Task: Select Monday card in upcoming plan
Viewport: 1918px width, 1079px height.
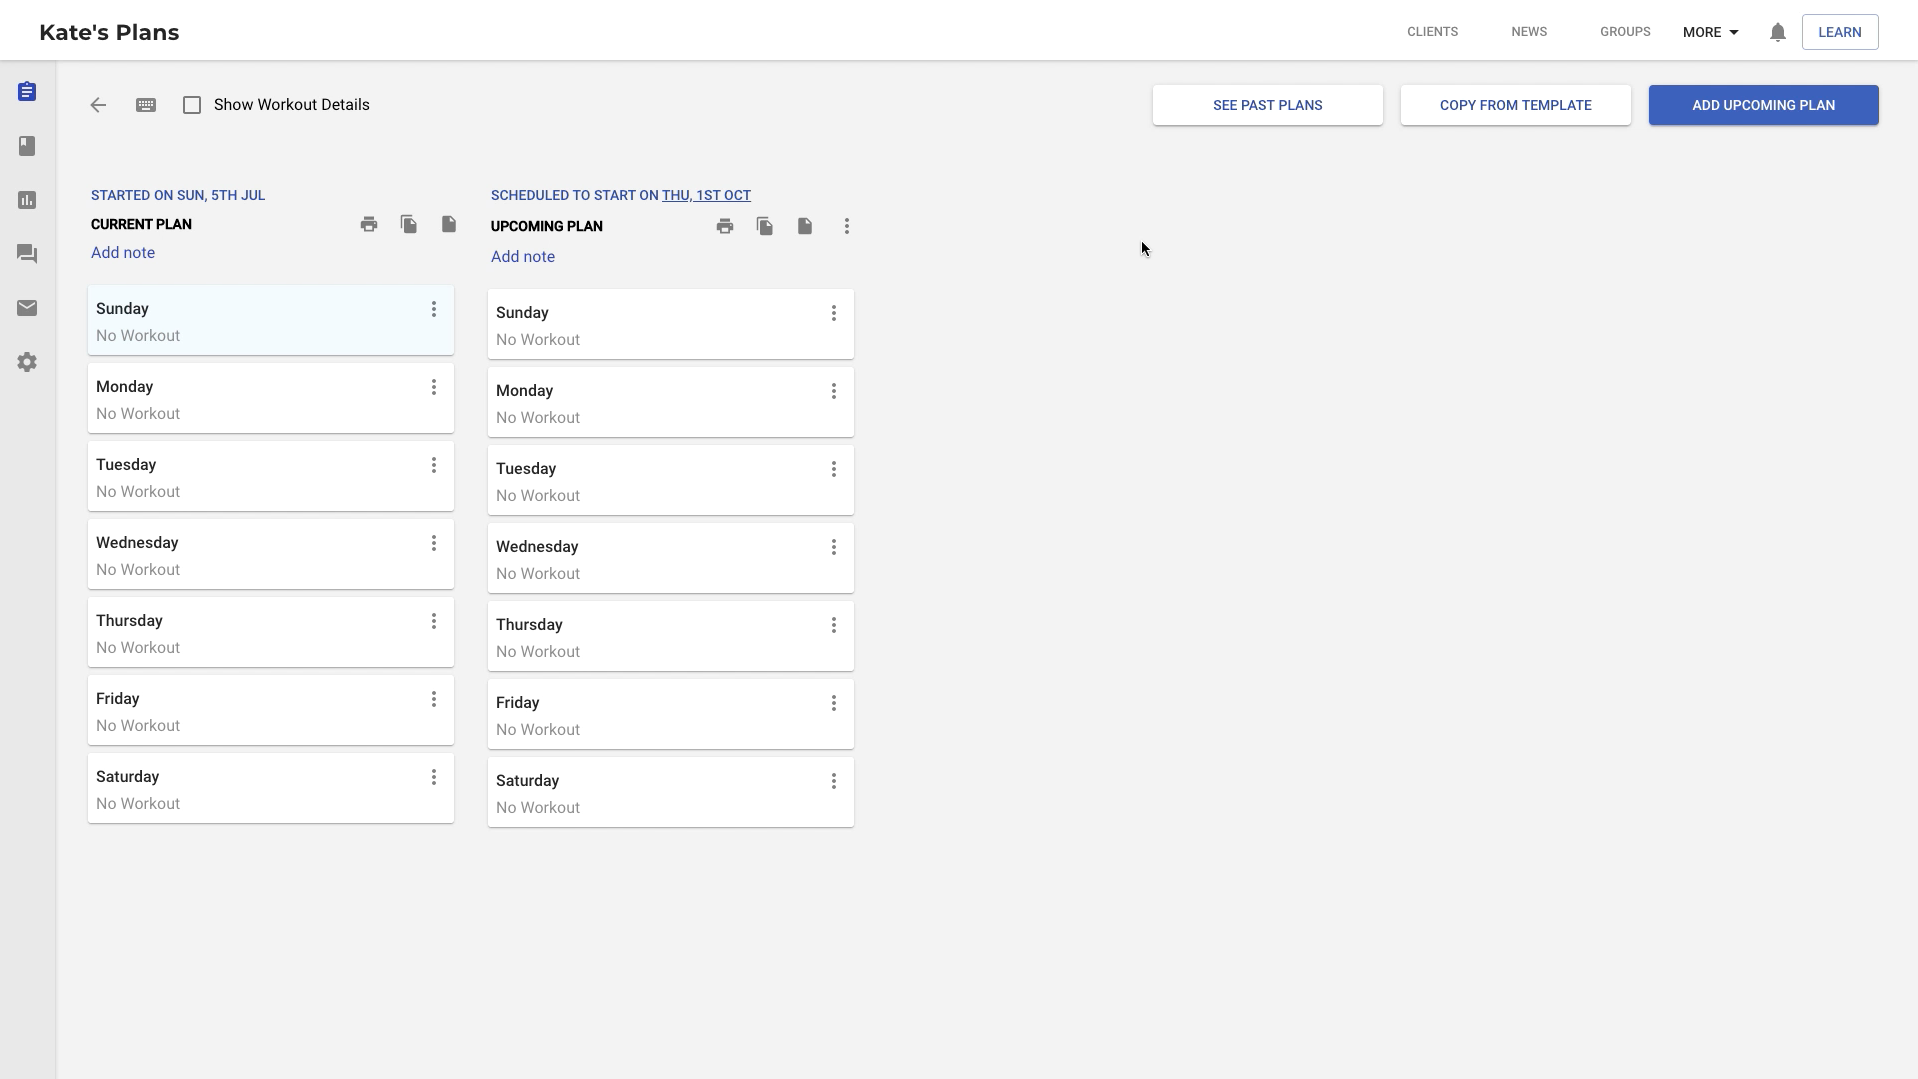Action: tap(671, 402)
